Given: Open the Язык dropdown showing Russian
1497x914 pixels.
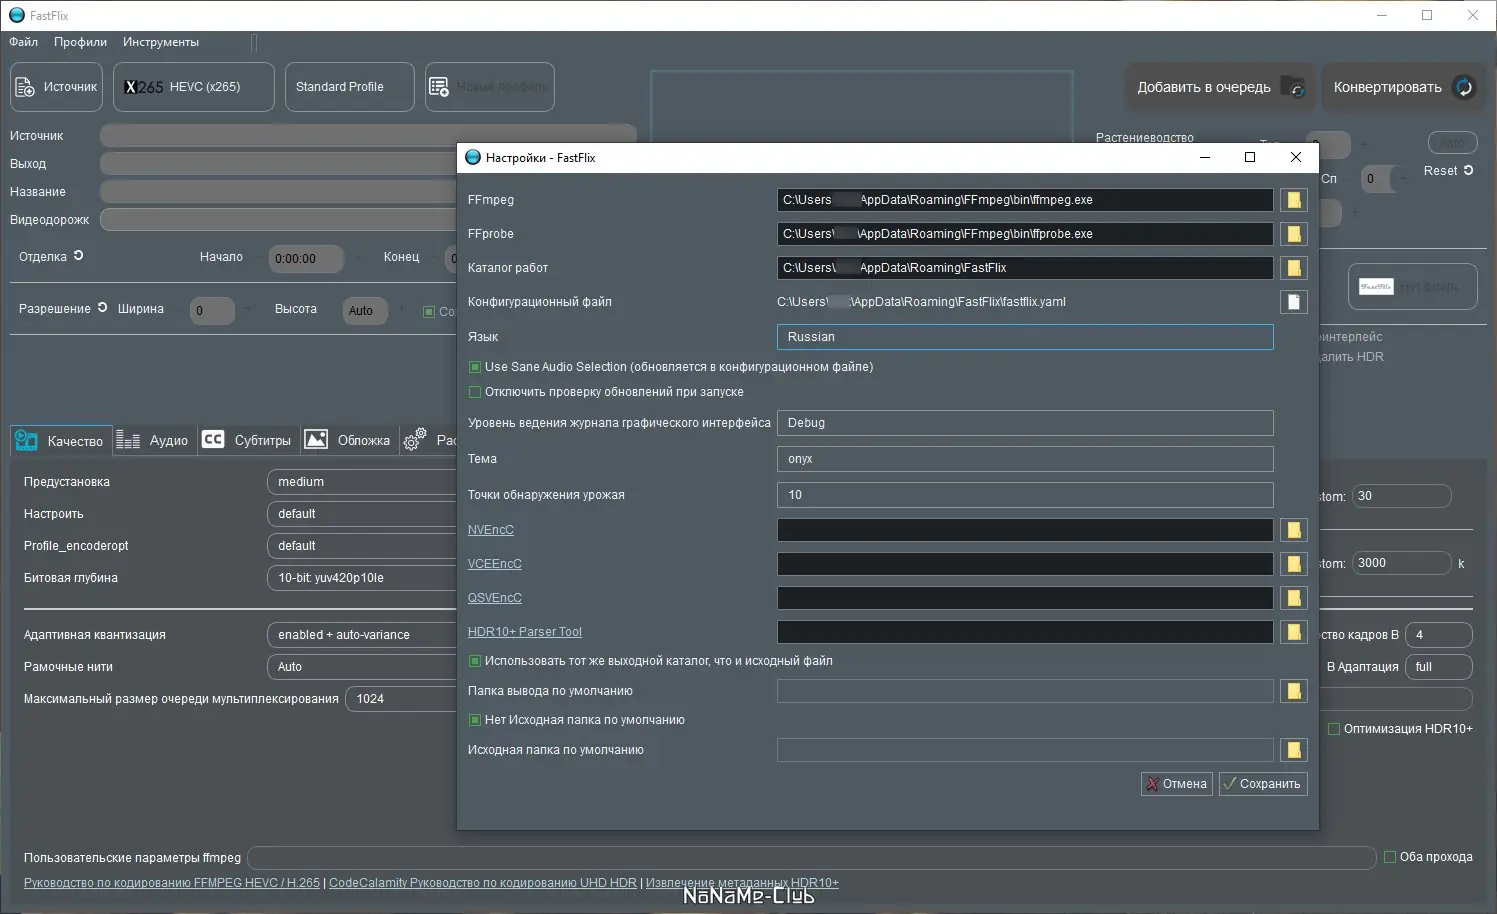Looking at the screenshot, I should click(x=1025, y=337).
